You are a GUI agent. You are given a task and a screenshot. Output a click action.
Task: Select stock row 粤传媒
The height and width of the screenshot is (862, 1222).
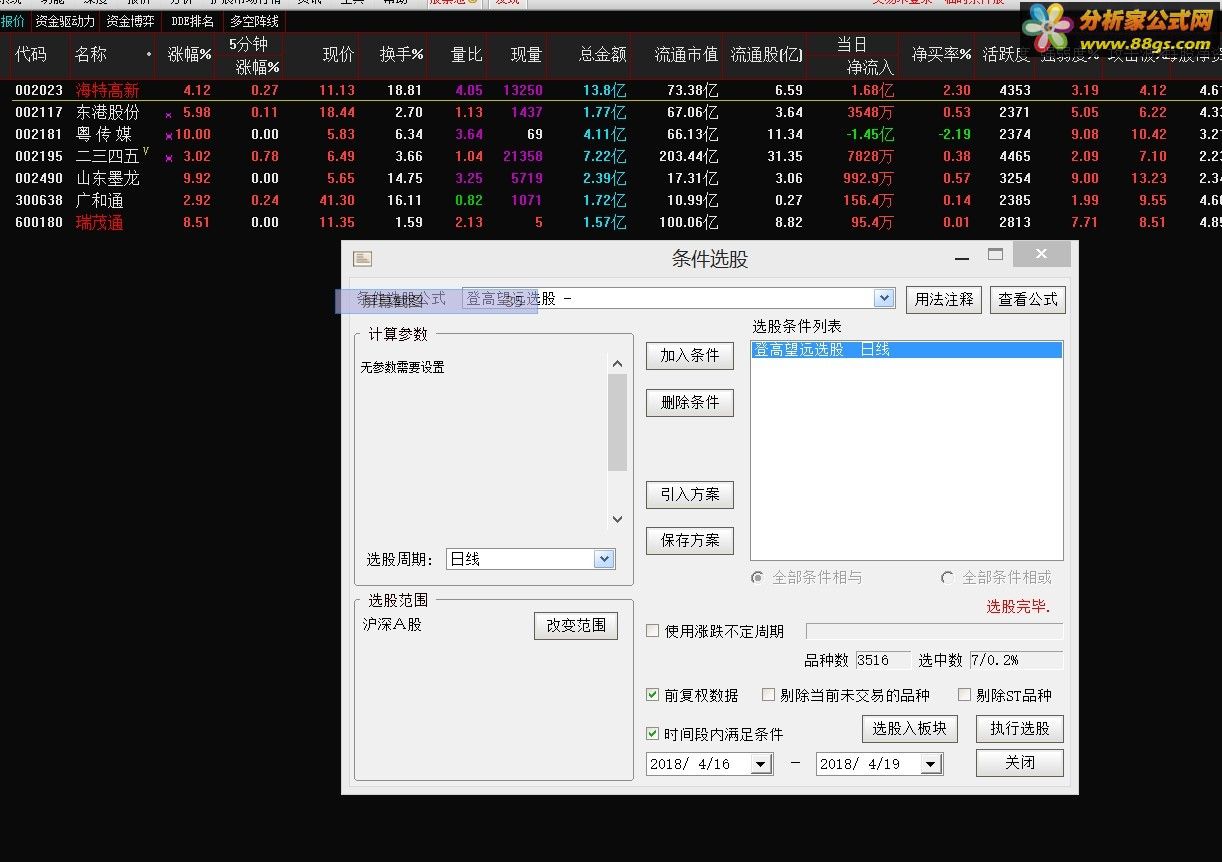click(x=611, y=134)
